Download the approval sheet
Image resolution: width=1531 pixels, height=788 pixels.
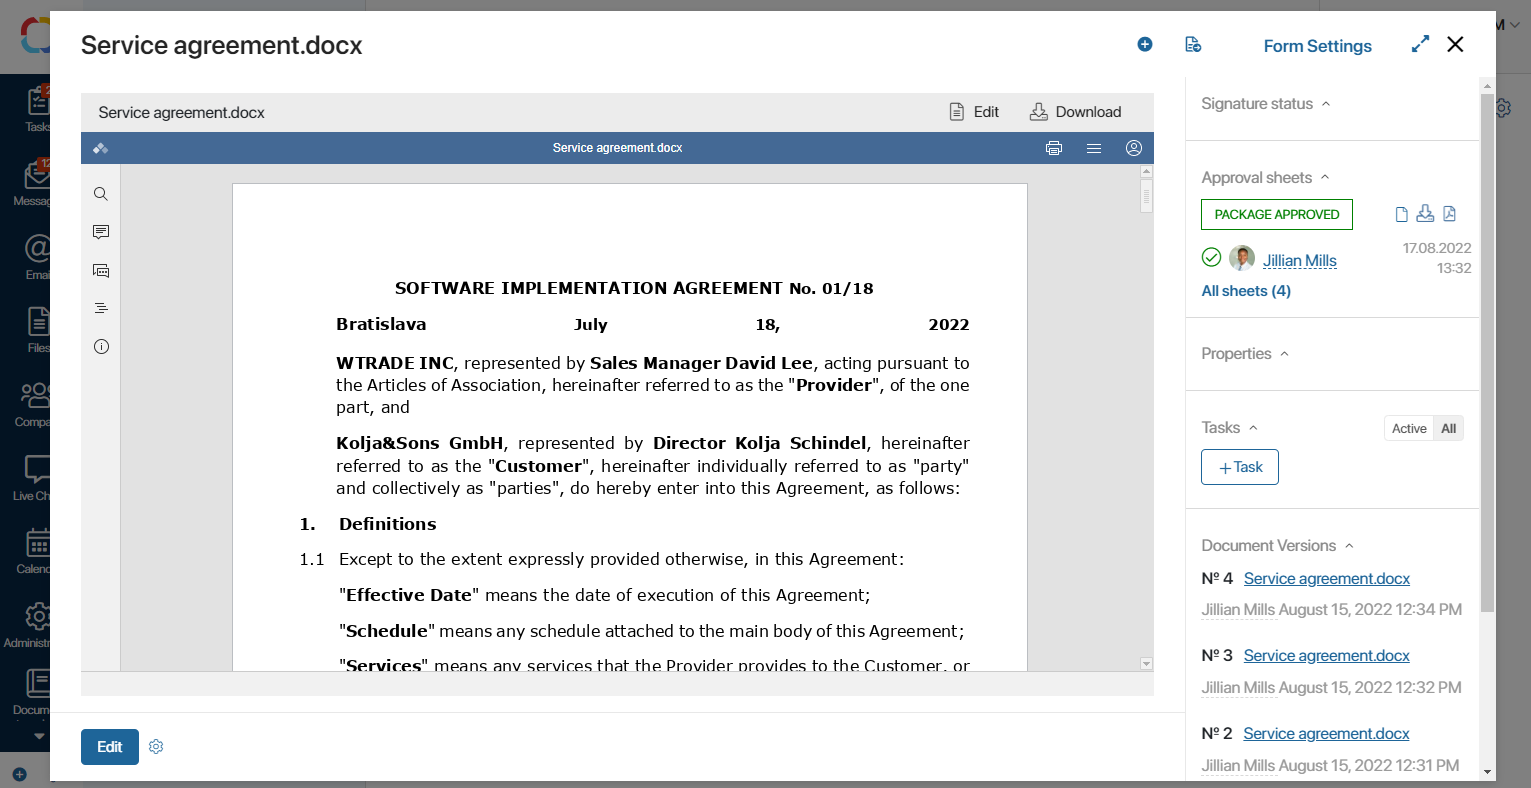coord(1425,213)
